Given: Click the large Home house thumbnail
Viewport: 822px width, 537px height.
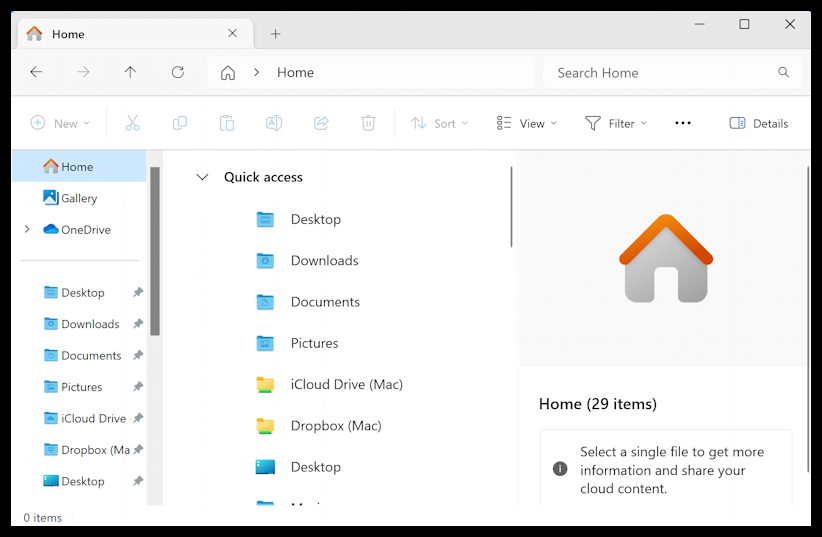Looking at the screenshot, I should coord(666,258).
